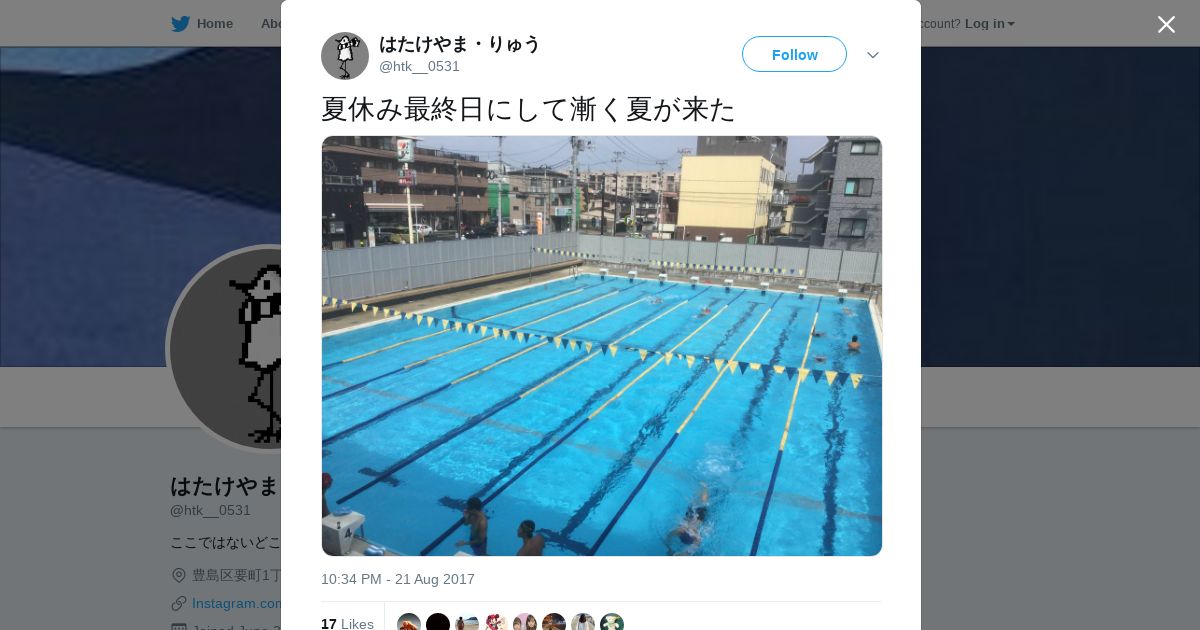Enlarge the swimming pool photo
The height and width of the screenshot is (630, 1200).
pyautogui.click(x=602, y=346)
